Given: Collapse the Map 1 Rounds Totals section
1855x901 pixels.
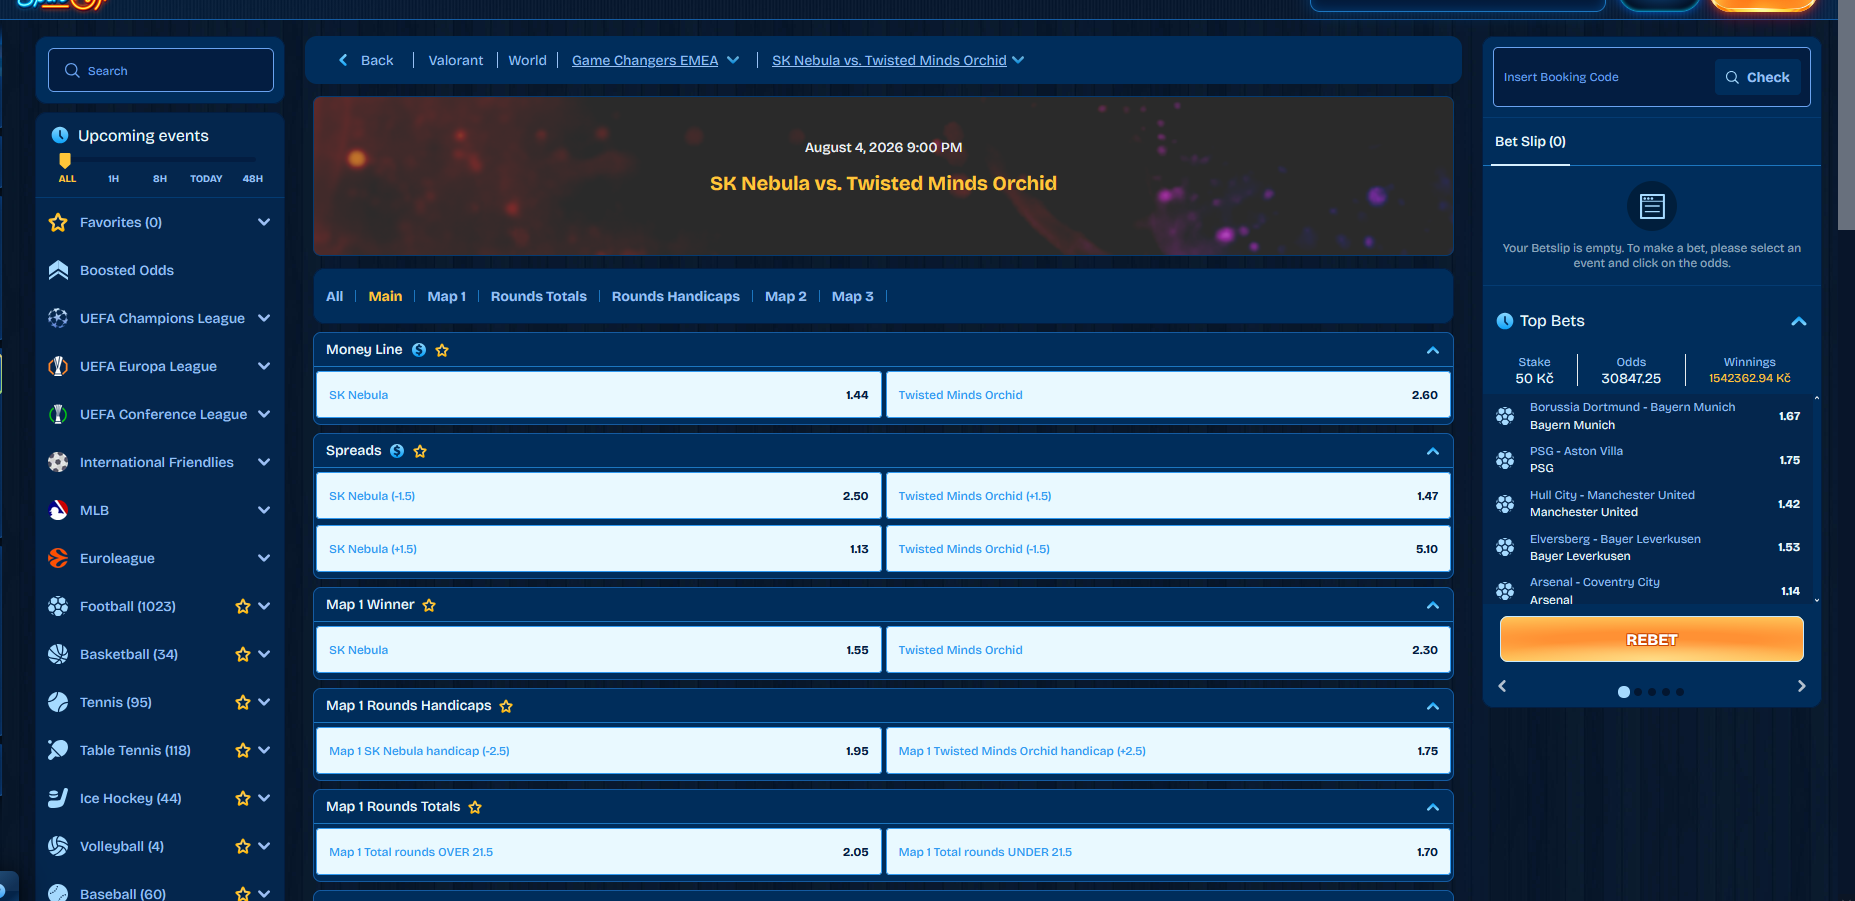Looking at the screenshot, I should (x=1433, y=807).
